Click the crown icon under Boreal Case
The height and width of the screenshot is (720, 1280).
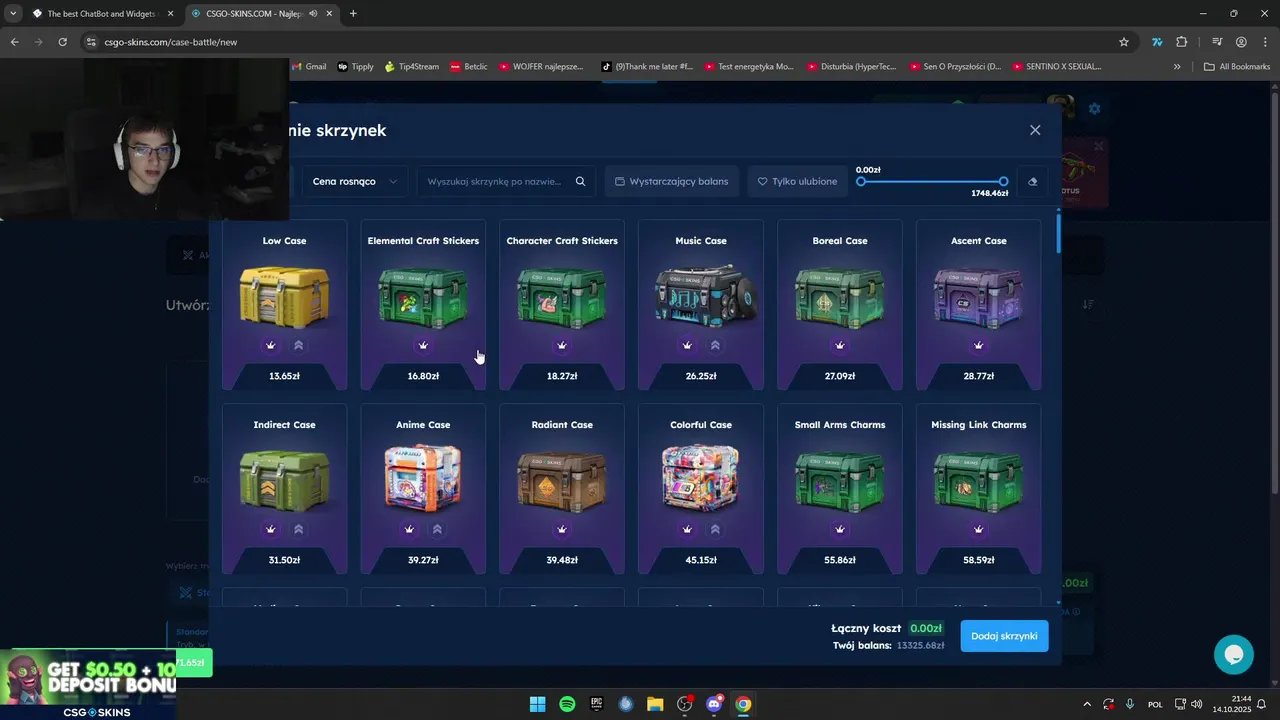(840, 345)
